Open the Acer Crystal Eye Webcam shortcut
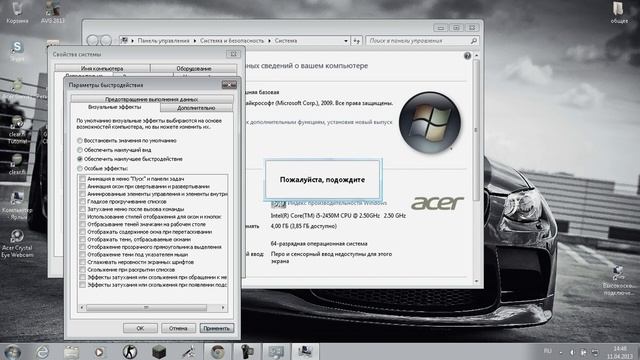Image resolution: width=640 pixels, height=360 pixels. 17,244
